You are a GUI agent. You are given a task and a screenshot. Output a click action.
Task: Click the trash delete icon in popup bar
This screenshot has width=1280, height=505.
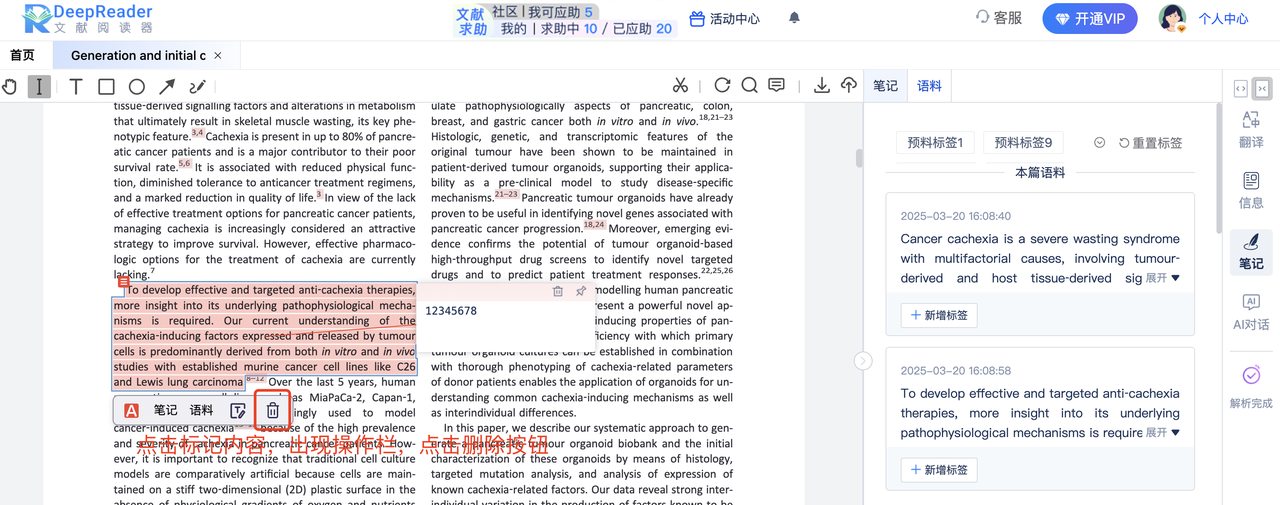click(x=272, y=411)
